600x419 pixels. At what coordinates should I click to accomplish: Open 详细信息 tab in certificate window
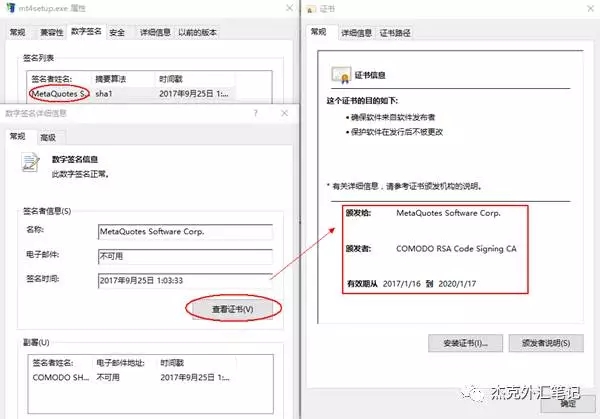pos(357,33)
